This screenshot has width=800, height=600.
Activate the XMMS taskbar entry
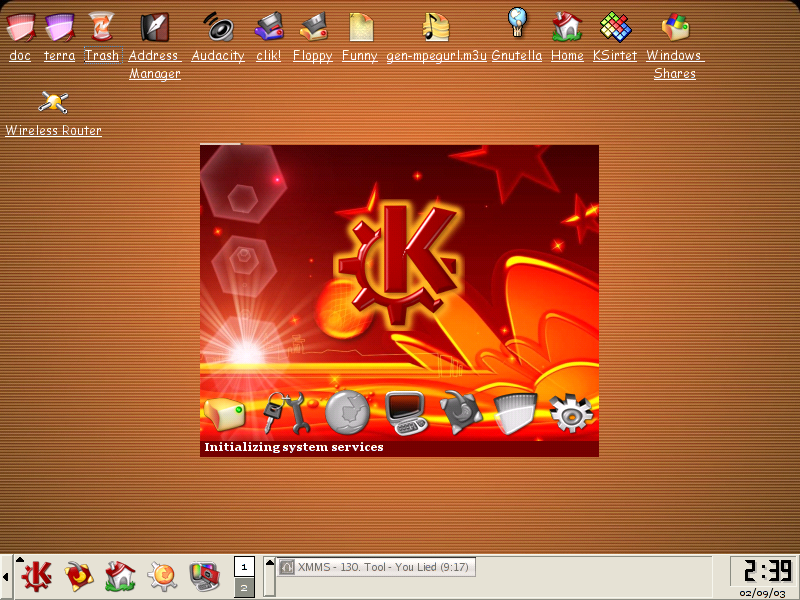coord(377,567)
